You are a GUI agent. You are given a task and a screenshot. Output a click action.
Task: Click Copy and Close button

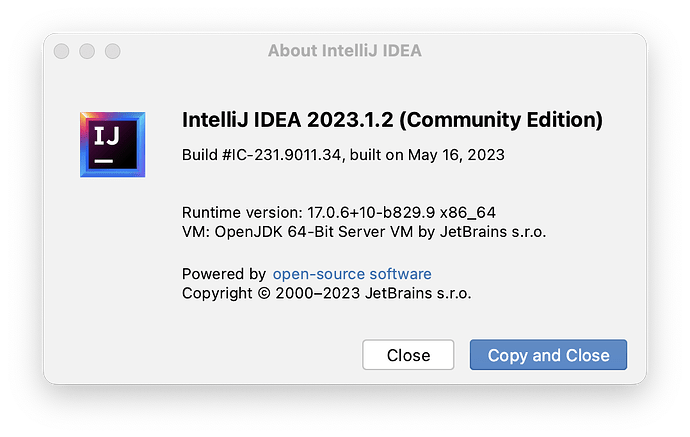pos(548,355)
